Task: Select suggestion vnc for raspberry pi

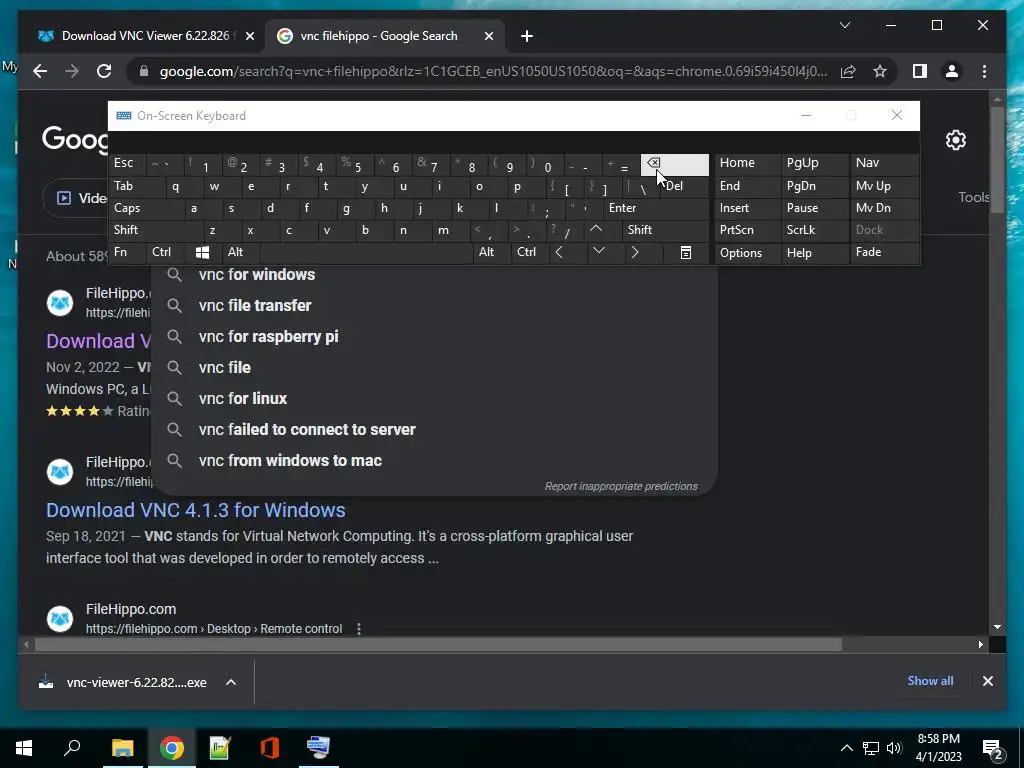Action: click(434, 336)
